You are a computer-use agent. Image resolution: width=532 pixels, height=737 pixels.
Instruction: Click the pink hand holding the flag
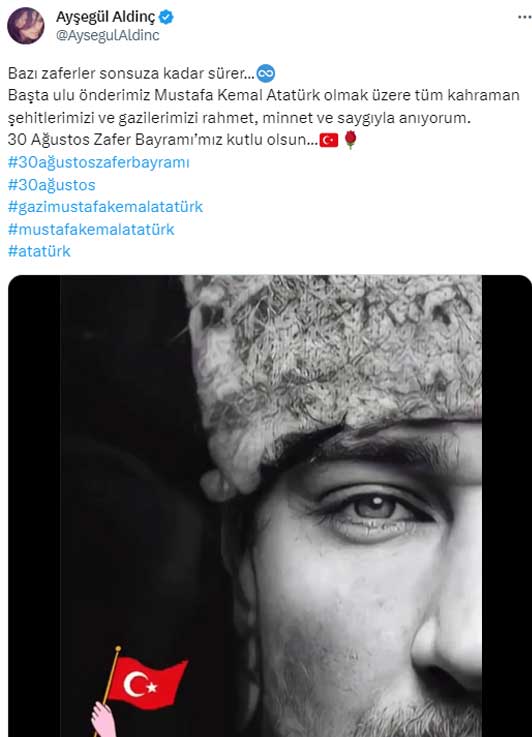[103, 719]
